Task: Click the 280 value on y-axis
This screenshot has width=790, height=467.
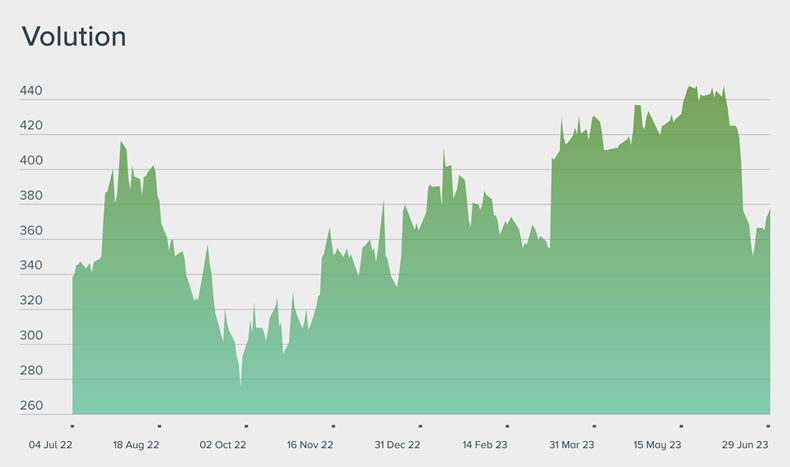Action: click(31, 370)
